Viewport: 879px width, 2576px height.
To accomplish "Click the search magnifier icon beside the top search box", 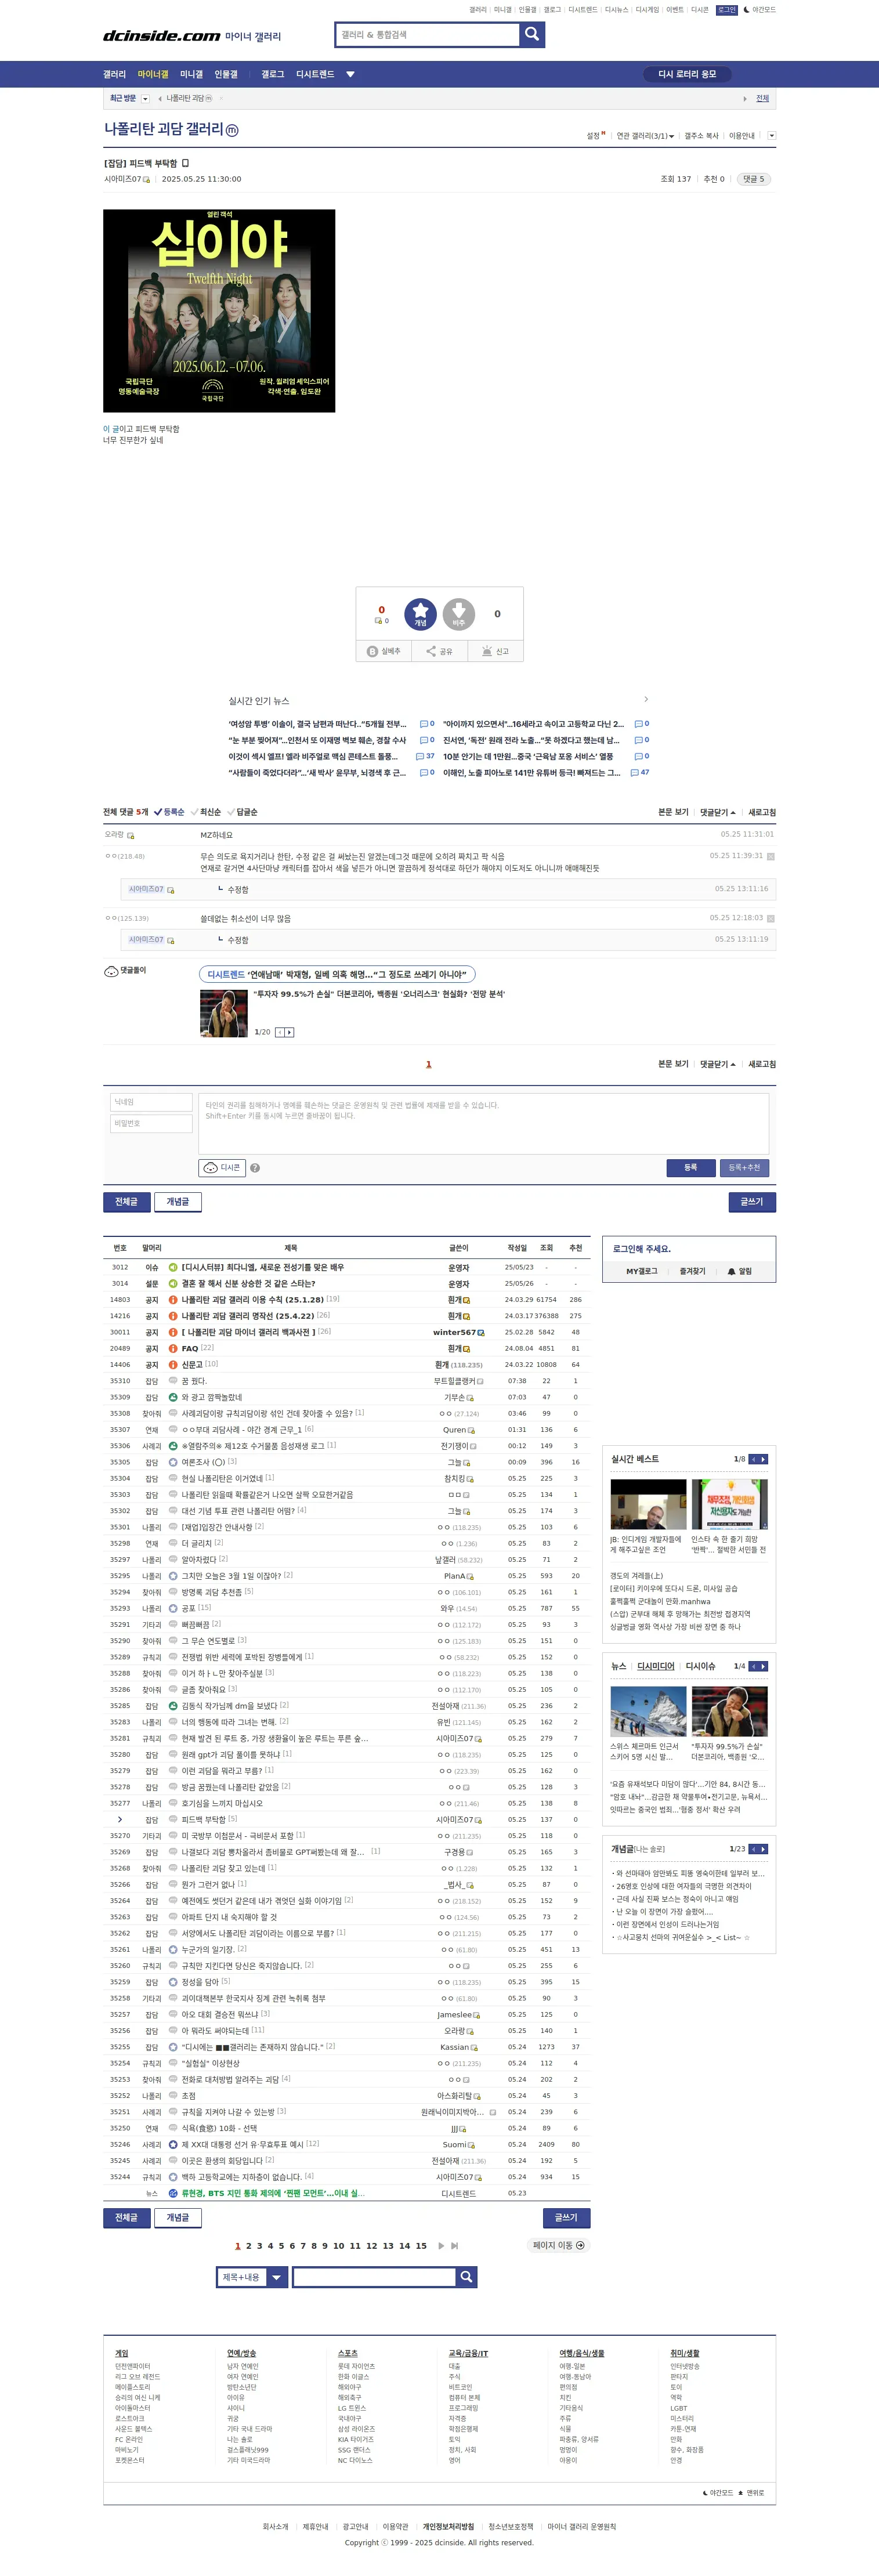I will 532,34.
